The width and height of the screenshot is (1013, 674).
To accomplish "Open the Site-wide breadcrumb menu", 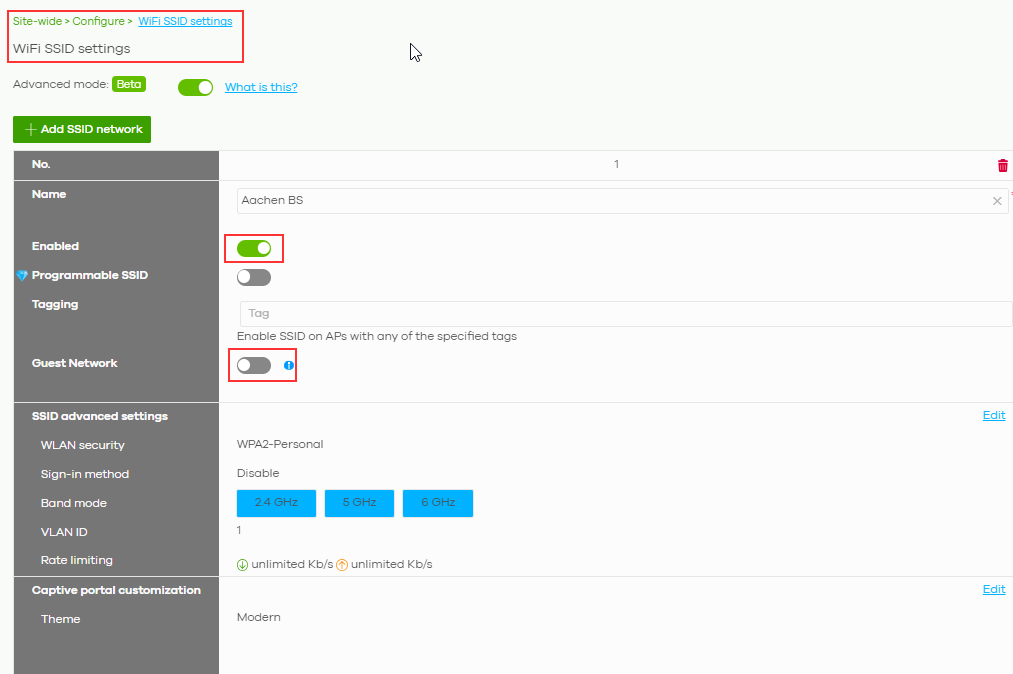I will [x=35, y=21].
